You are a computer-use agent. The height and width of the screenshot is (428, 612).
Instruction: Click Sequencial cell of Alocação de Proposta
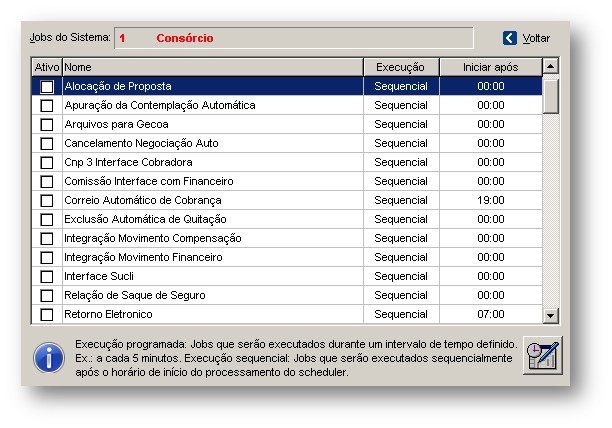[401, 86]
